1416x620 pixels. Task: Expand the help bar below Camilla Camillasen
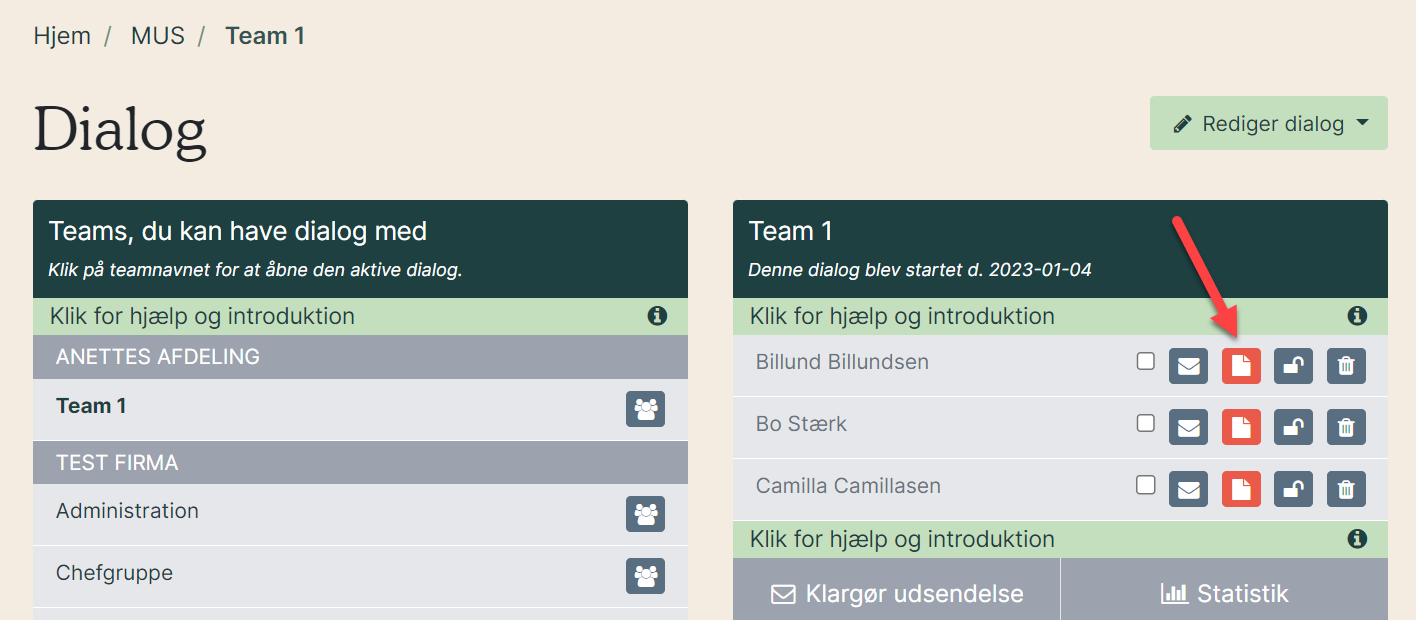[x=1060, y=540]
